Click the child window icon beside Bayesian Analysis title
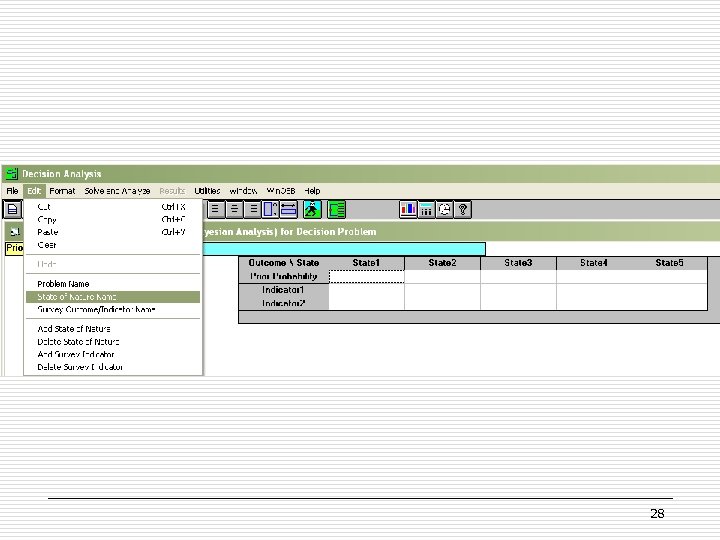This screenshot has height=540, width=720. (x=15, y=232)
